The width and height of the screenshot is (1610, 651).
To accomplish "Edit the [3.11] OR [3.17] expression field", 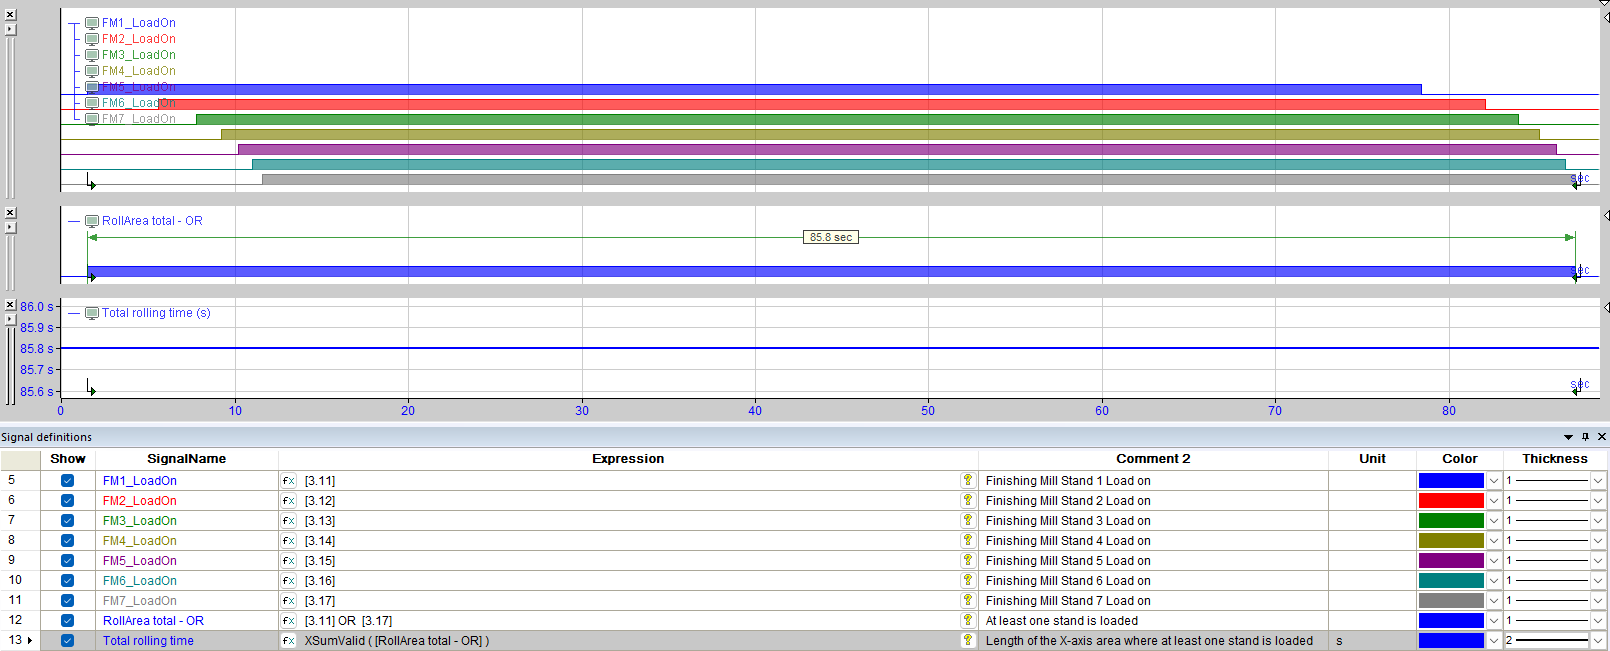I will coord(628,621).
